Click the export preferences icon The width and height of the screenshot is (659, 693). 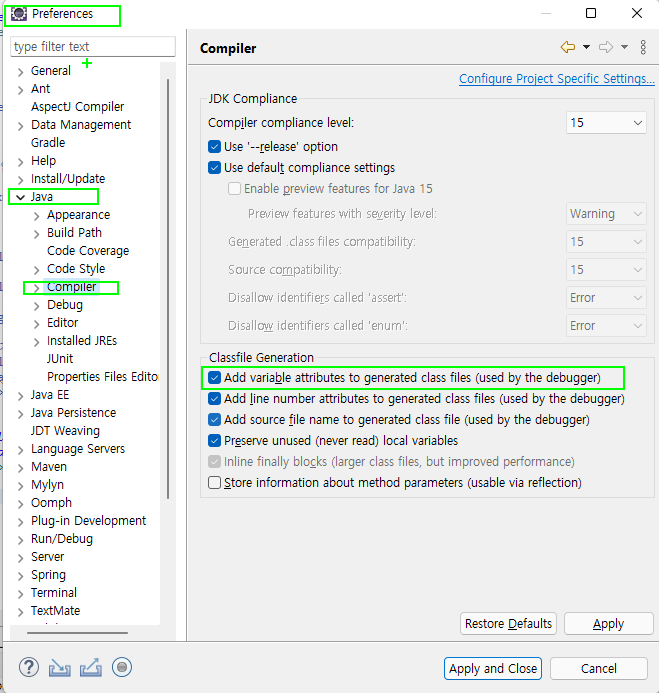(x=91, y=667)
